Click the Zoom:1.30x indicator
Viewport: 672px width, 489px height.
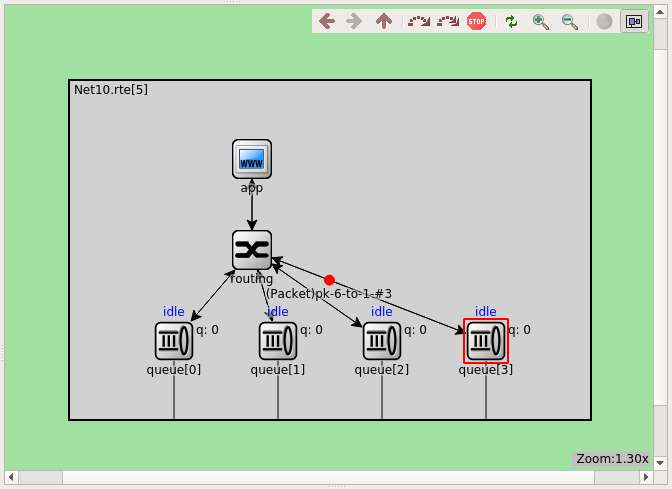click(x=612, y=459)
